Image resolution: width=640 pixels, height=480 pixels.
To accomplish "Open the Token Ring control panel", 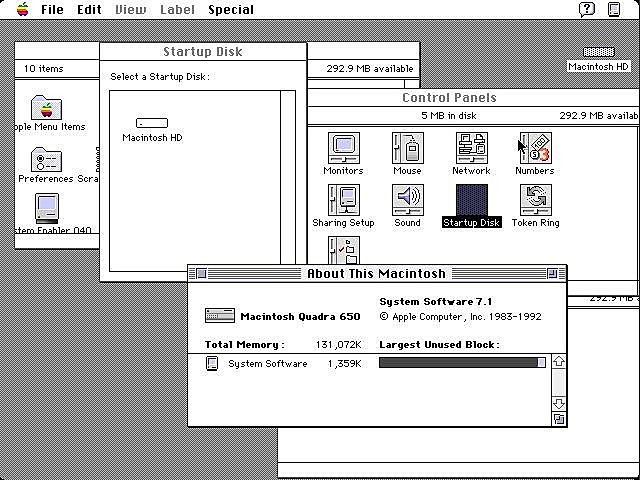I will point(536,200).
